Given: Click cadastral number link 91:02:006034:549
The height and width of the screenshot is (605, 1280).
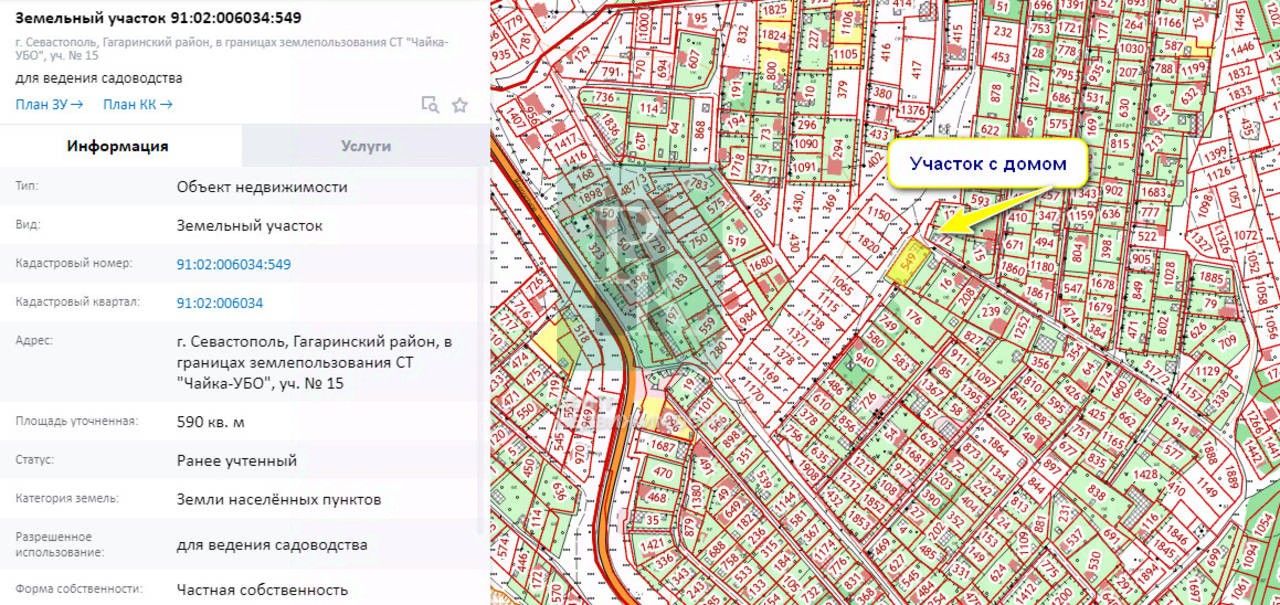Looking at the screenshot, I should (x=233, y=264).
